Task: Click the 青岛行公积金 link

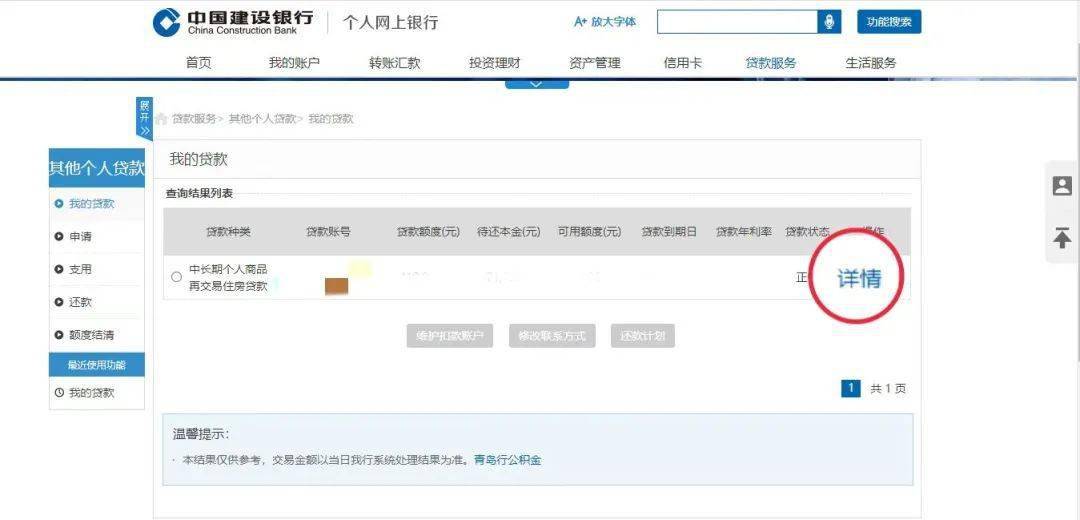Action: (508, 460)
